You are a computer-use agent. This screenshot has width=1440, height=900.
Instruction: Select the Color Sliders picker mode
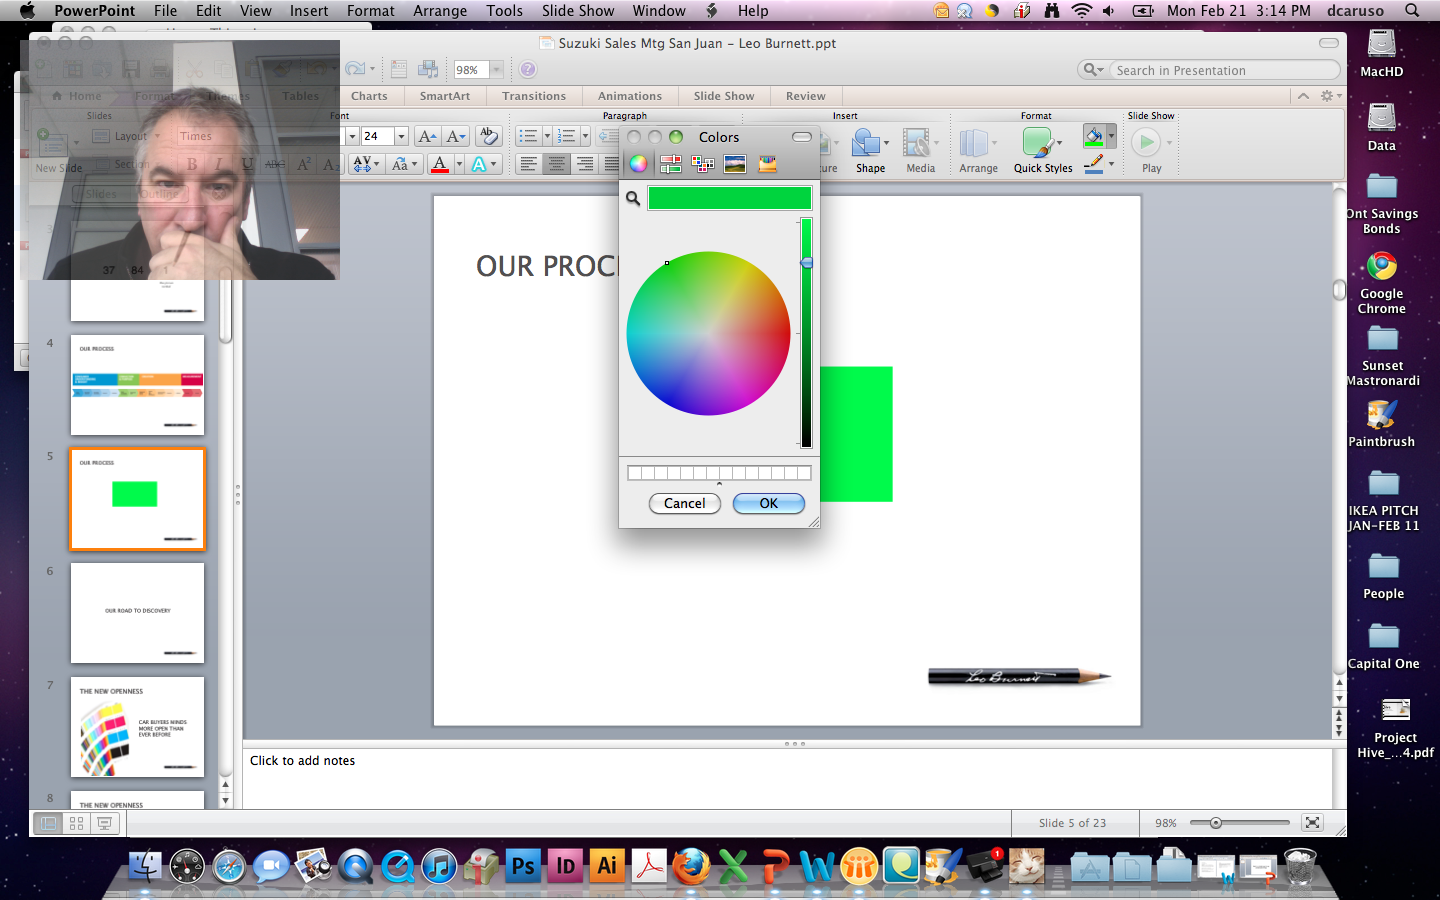coord(671,164)
